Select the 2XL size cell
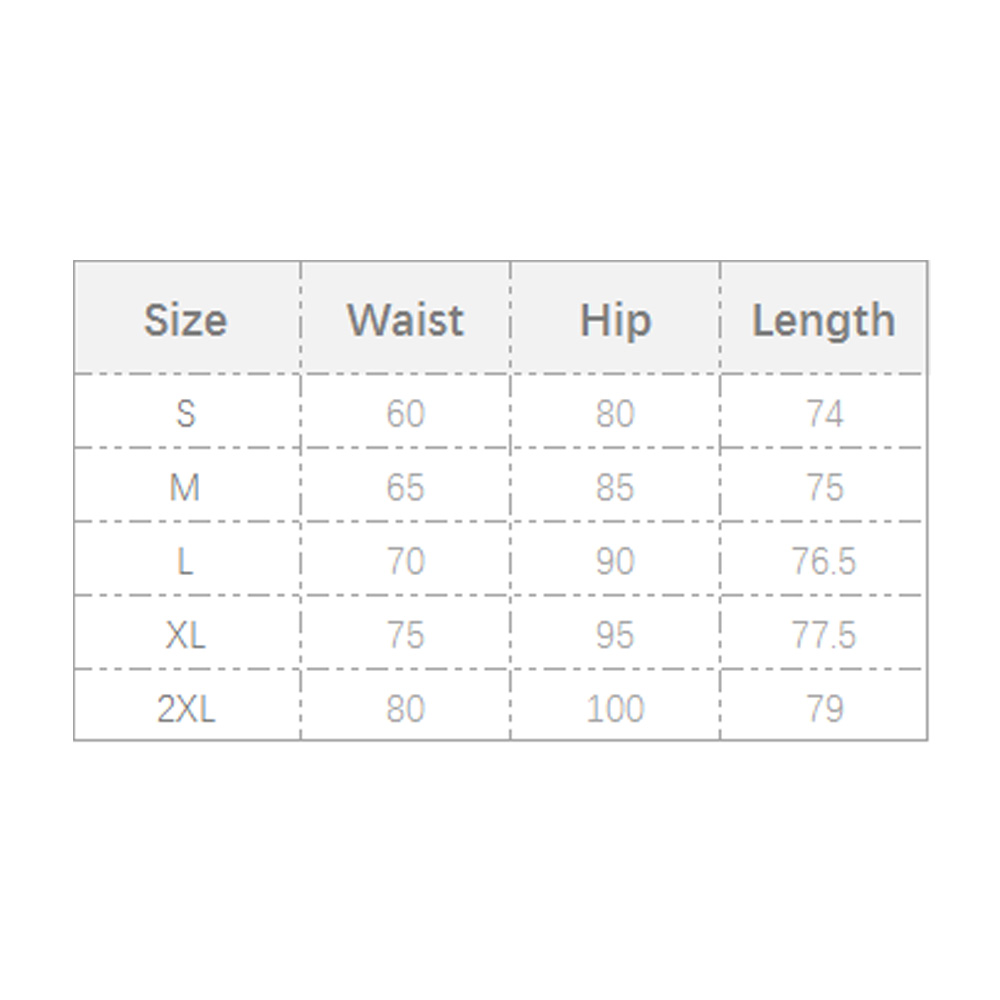 [x=185, y=709]
